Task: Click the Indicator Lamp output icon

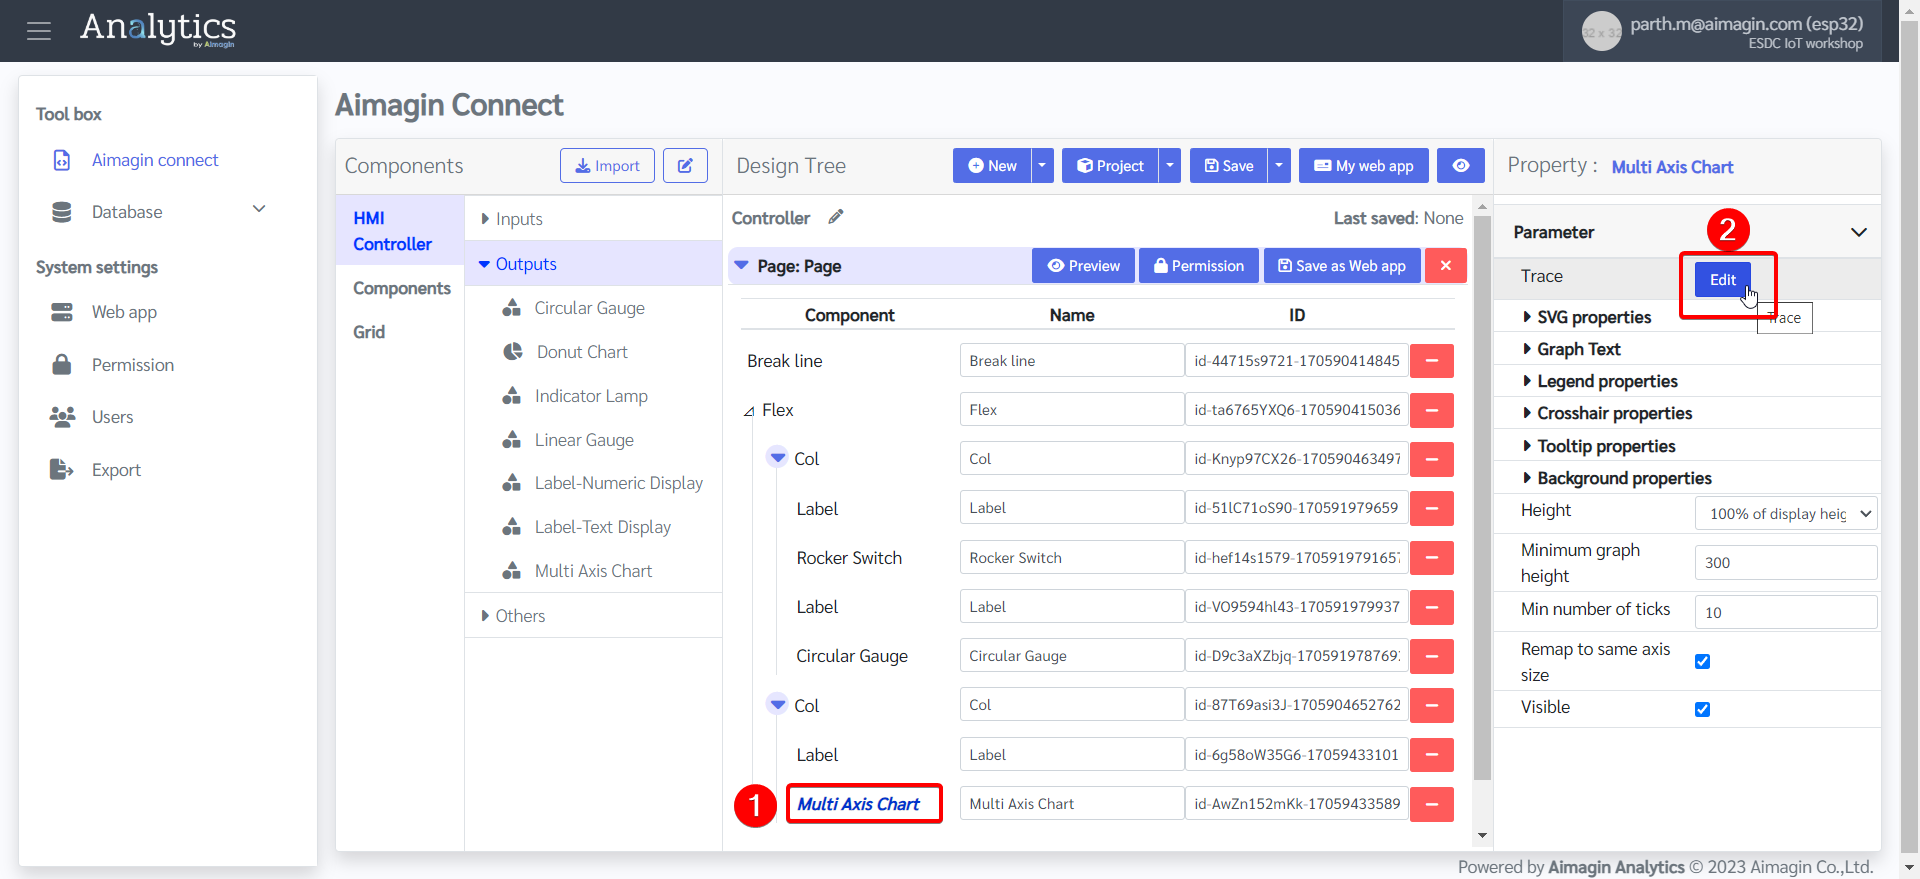Action: pyautogui.click(x=512, y=396)
